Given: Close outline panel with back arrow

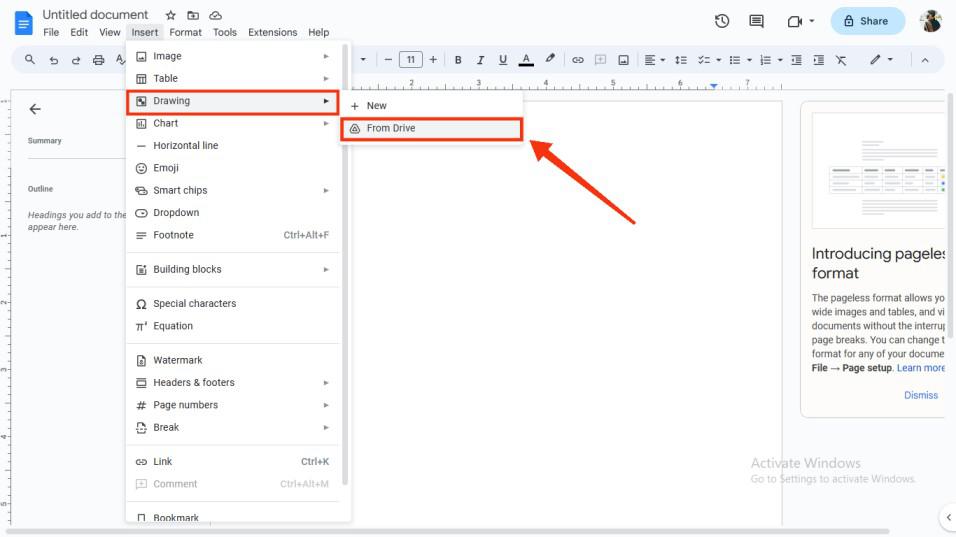Looking at the screenshot, I should pos(35,109).
